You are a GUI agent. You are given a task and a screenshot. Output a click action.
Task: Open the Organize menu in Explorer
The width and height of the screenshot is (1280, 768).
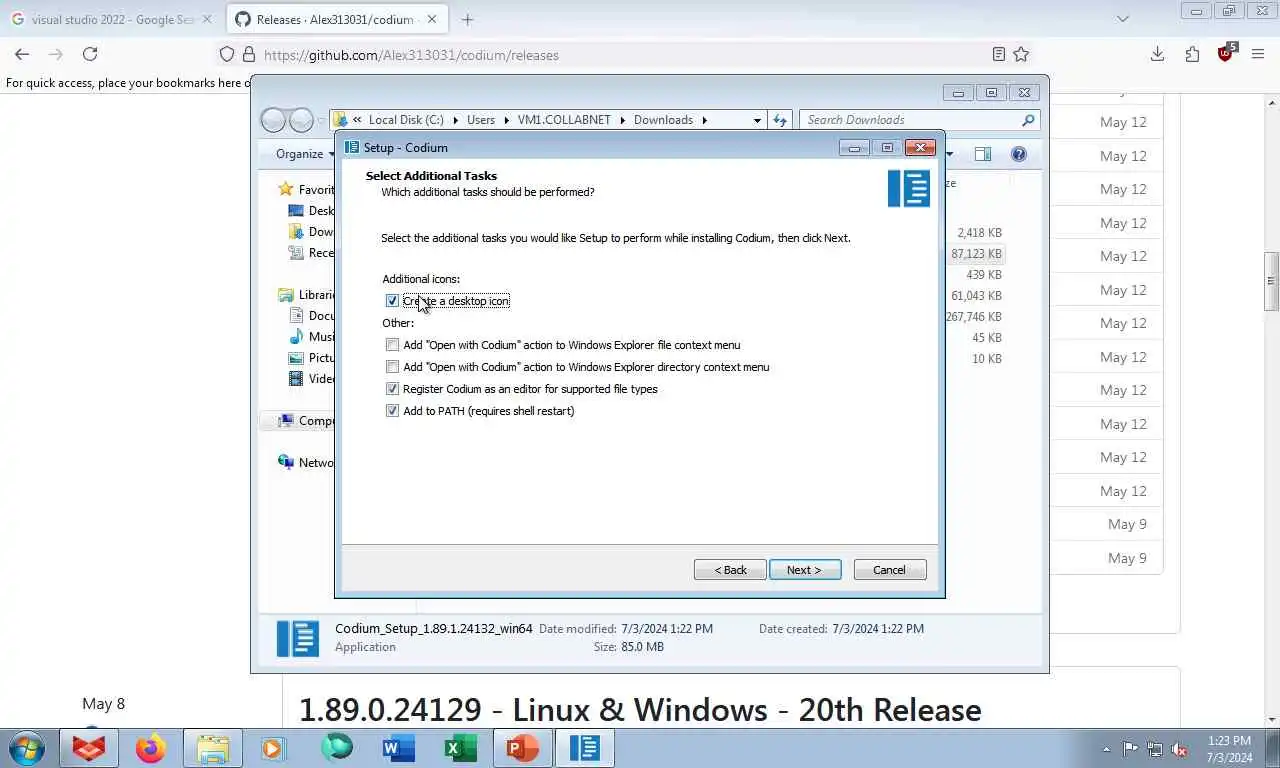pyautogui.click(x=305, y=154)
